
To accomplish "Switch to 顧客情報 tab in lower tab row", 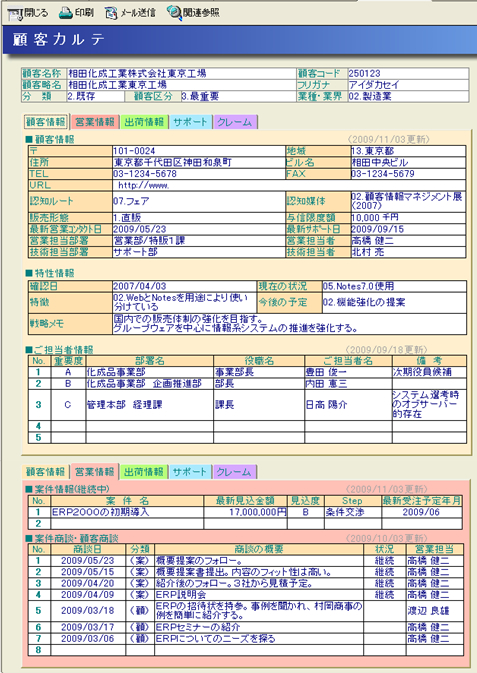I will (x=45, y=472).
